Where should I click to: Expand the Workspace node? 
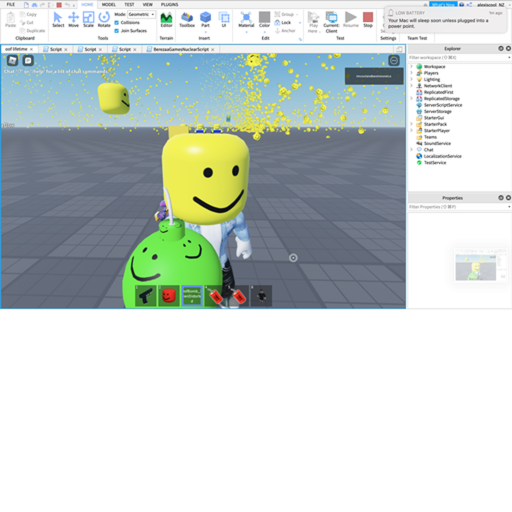pos(411,66)
